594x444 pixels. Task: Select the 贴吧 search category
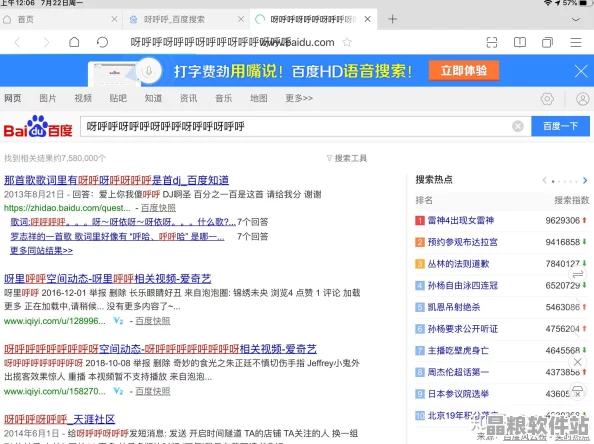[118, 98]
